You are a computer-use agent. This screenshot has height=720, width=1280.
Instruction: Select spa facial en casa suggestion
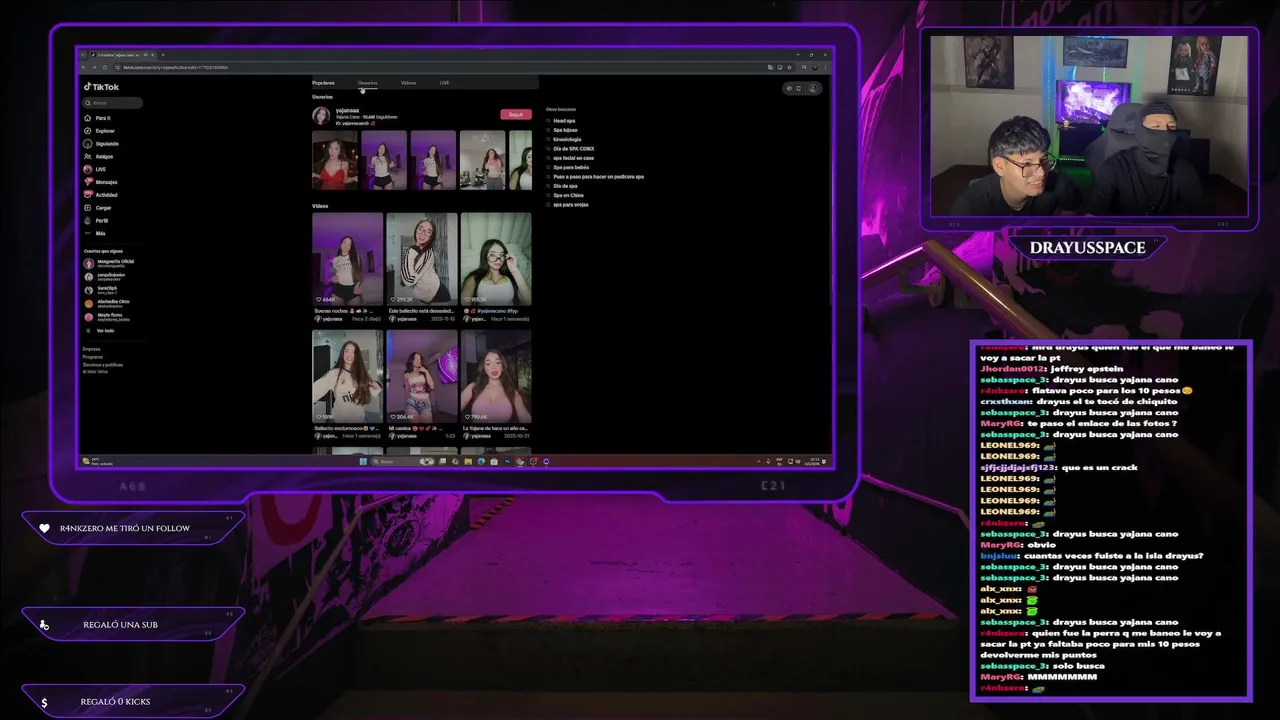pyautogui.click(x=573, y=158)
